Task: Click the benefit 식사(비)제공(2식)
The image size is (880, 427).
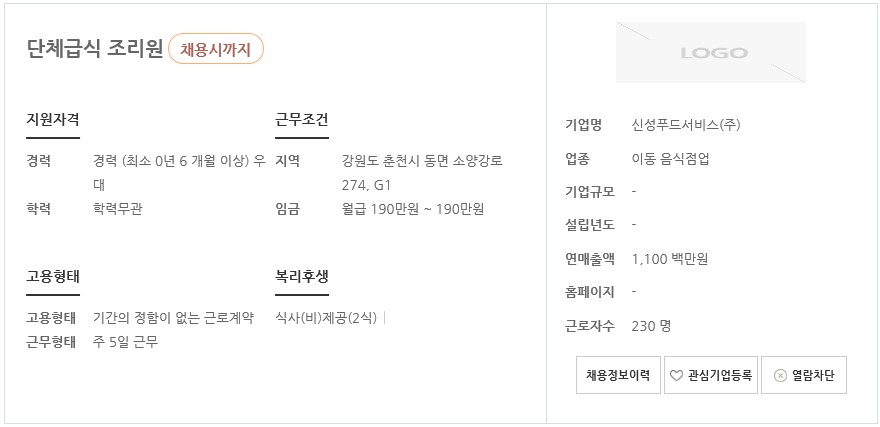Action: pyautogui.click(x=326, y=319)
